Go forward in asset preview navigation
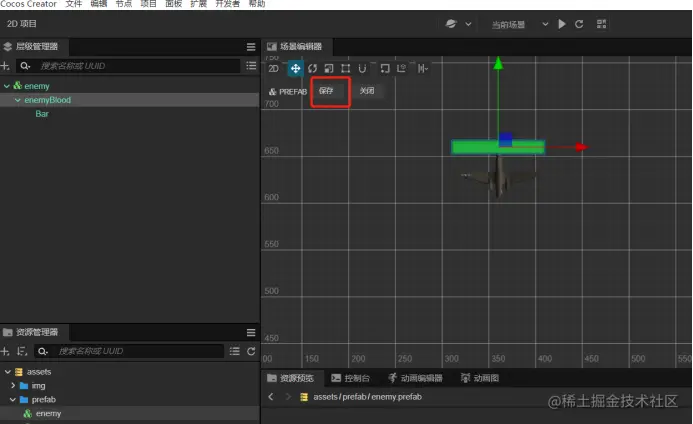Screen dimensions: 693x424 288,397
